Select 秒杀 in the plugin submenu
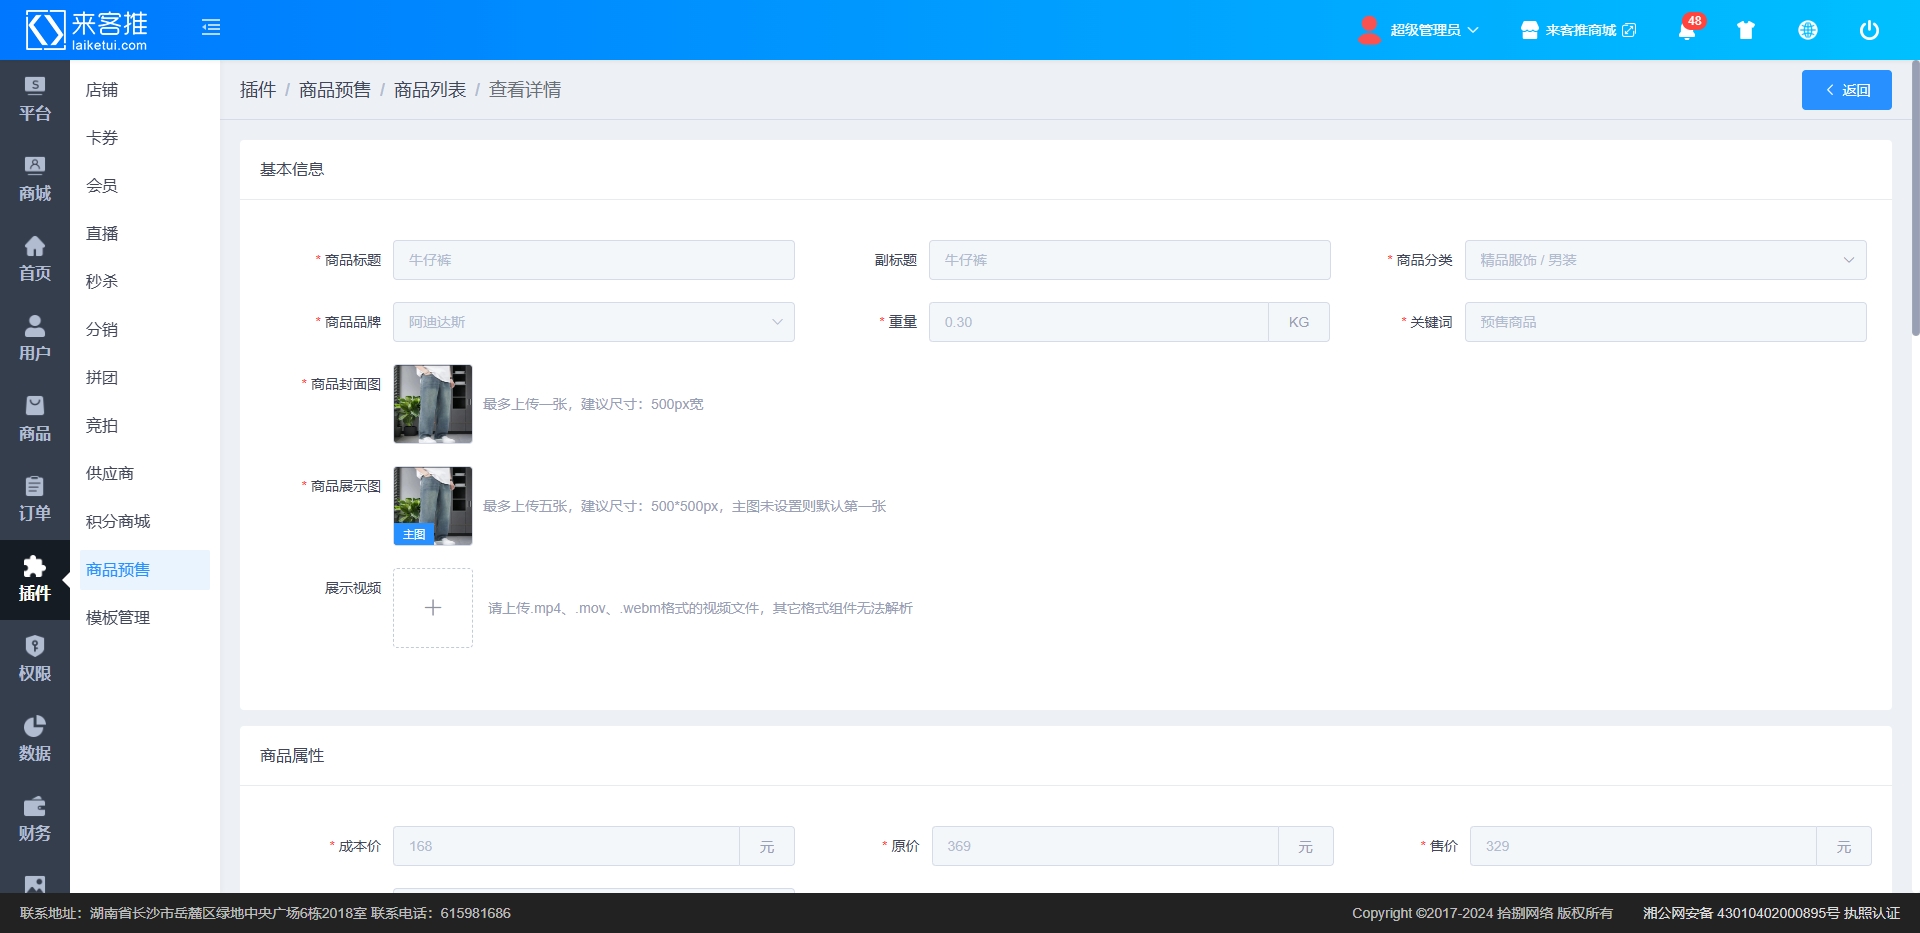The height and width of the screenshot is (933, 1920). (102, 282)
